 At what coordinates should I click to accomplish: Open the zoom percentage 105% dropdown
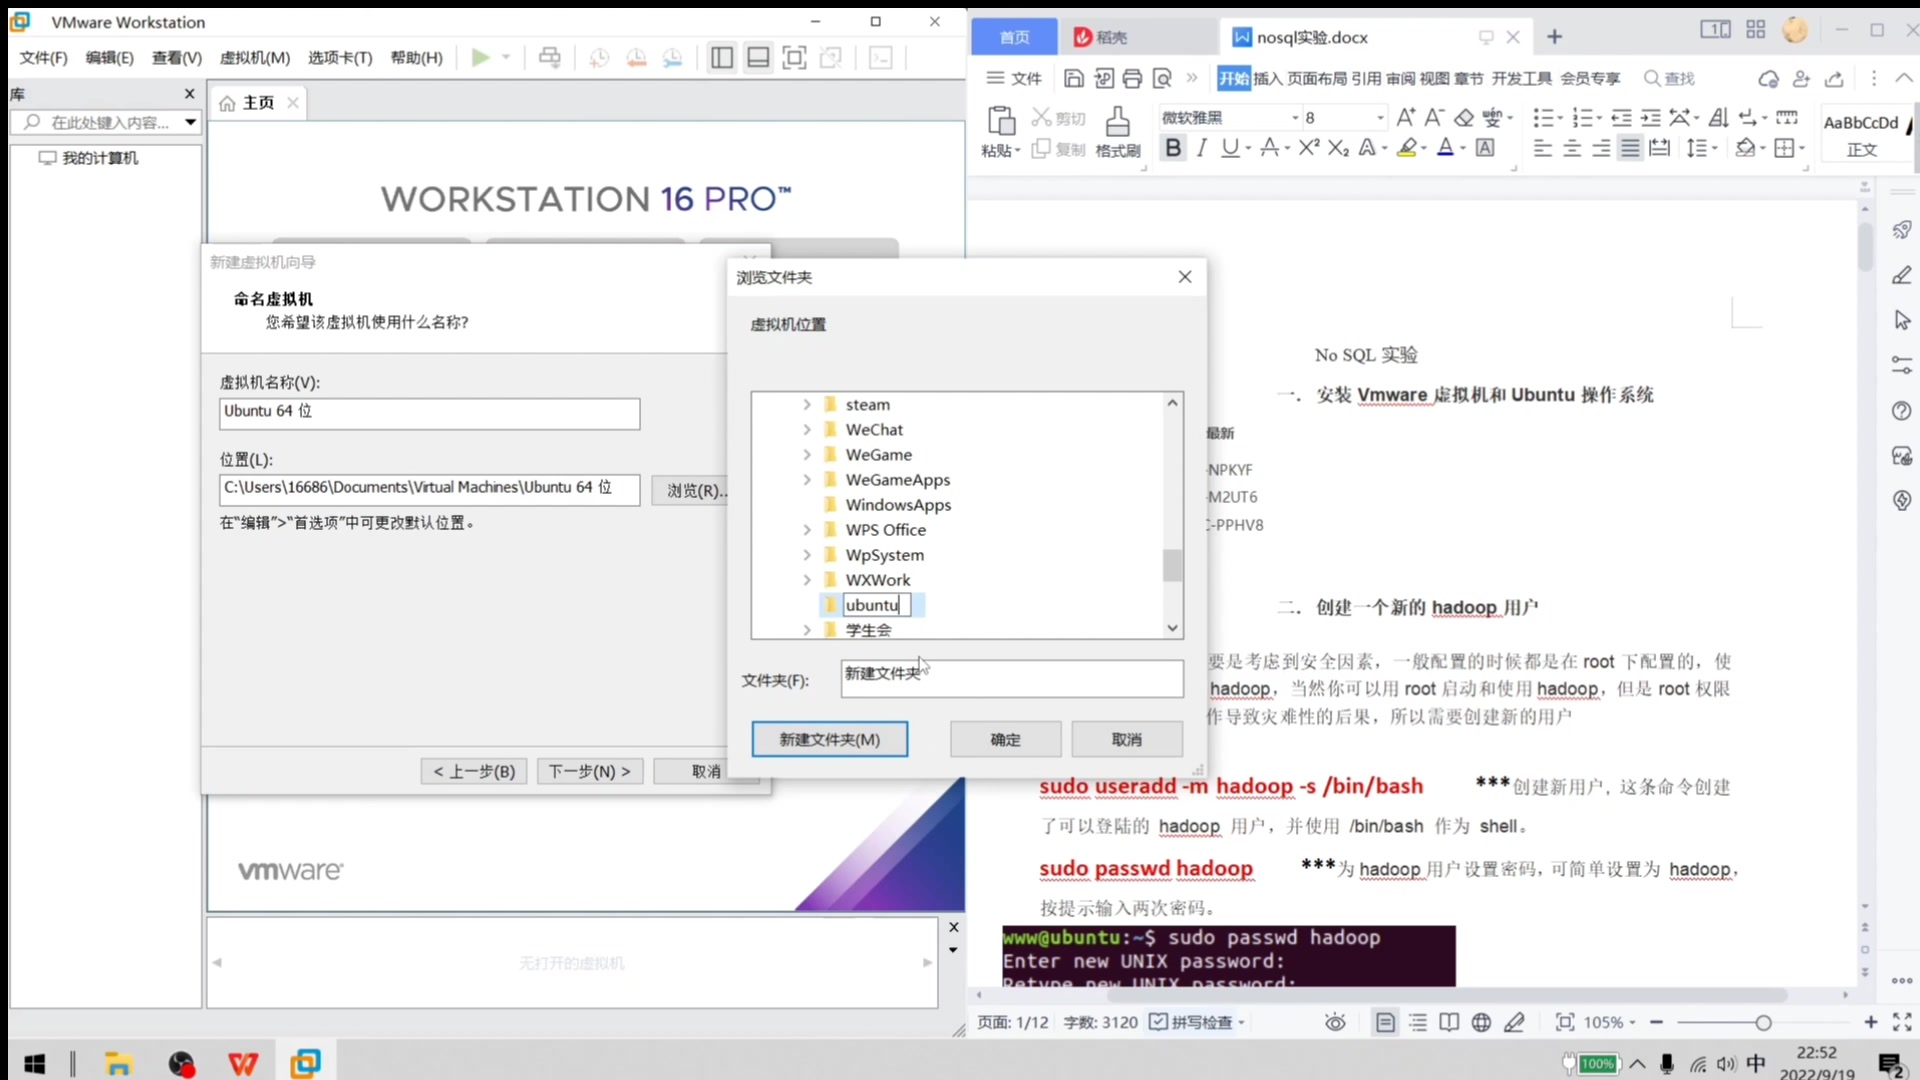pyautogui.click(x=1632, y=1022)
